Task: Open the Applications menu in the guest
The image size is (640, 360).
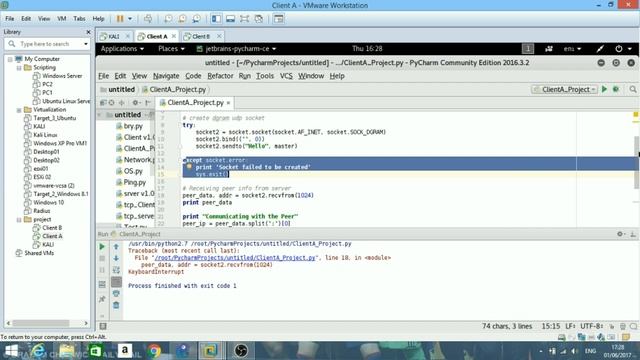Action: point(122,49)
